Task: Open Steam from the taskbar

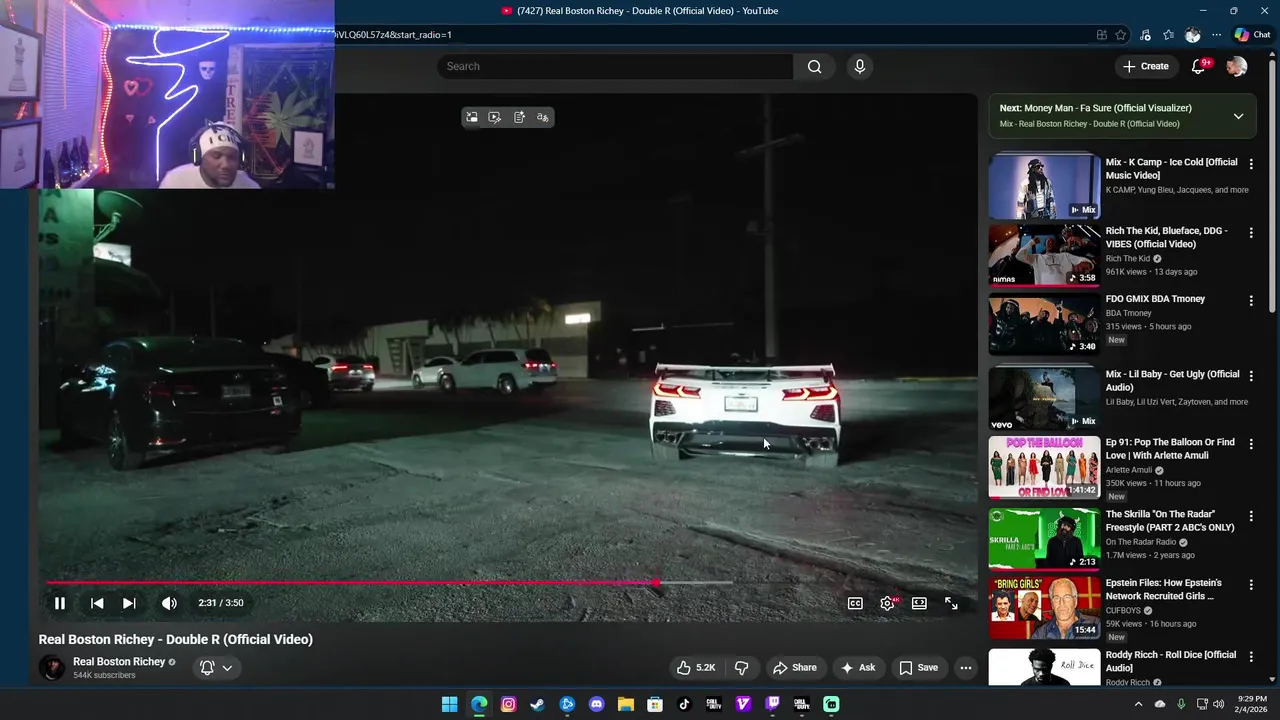Action: coord(538,704)
